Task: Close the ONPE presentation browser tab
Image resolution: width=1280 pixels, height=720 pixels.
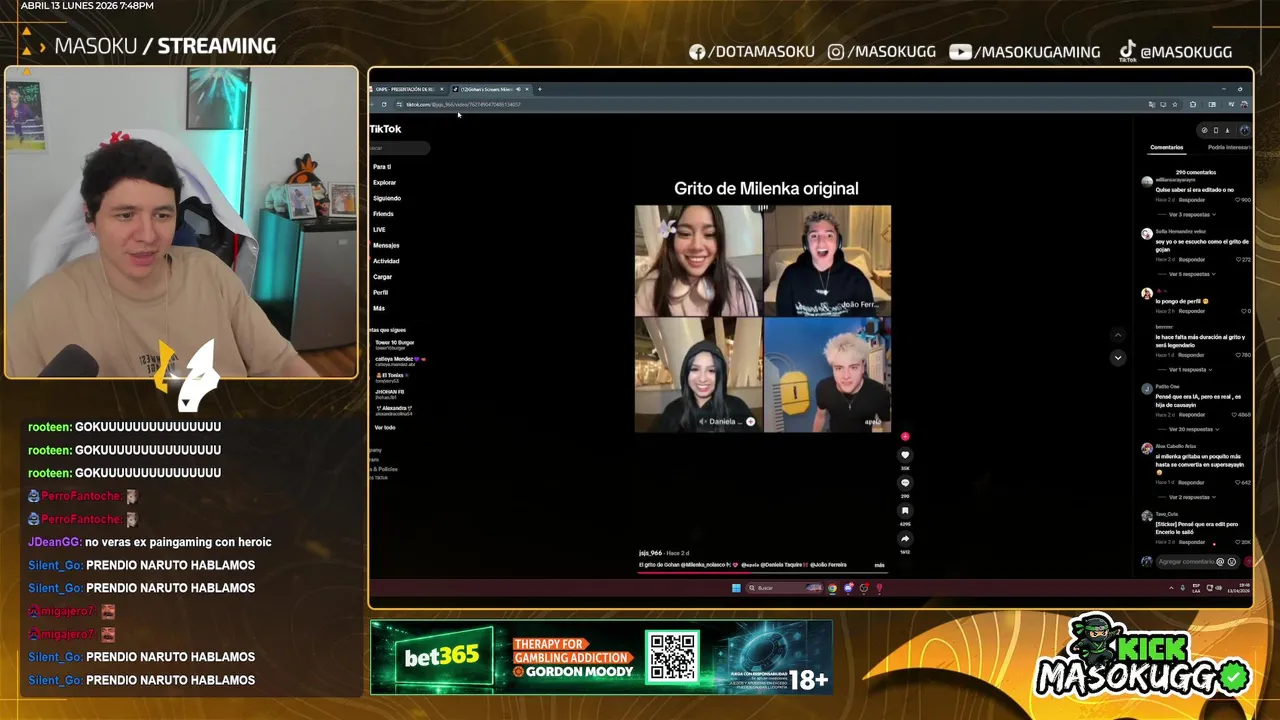Action: pos(441,89)
